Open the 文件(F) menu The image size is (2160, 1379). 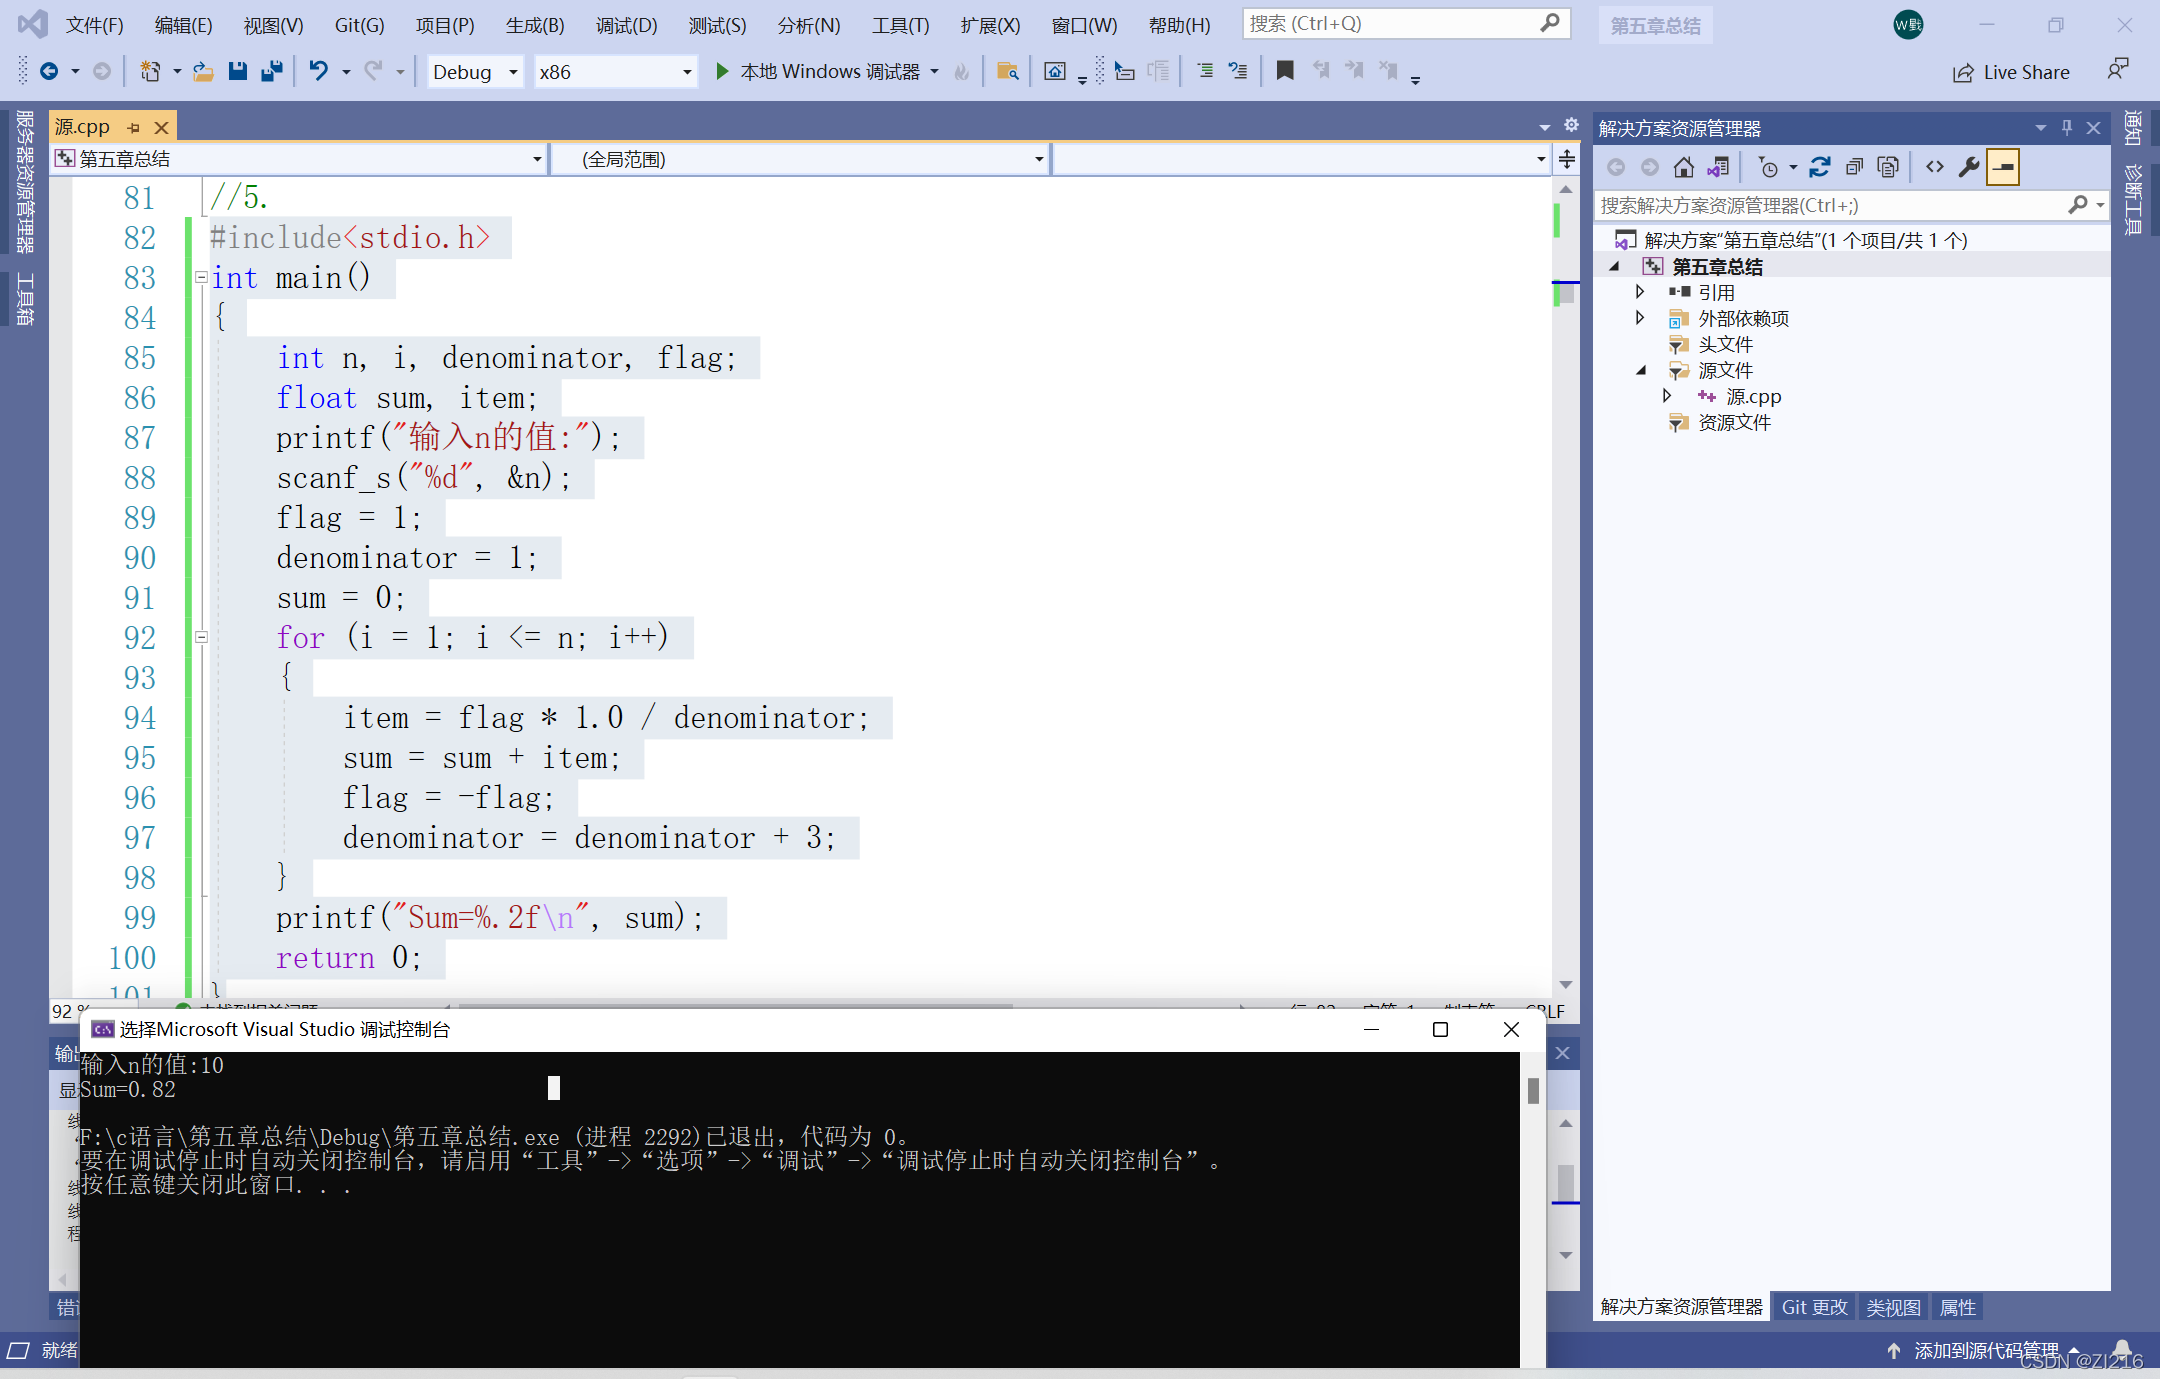pyautogui.click(x=95, y=25)
